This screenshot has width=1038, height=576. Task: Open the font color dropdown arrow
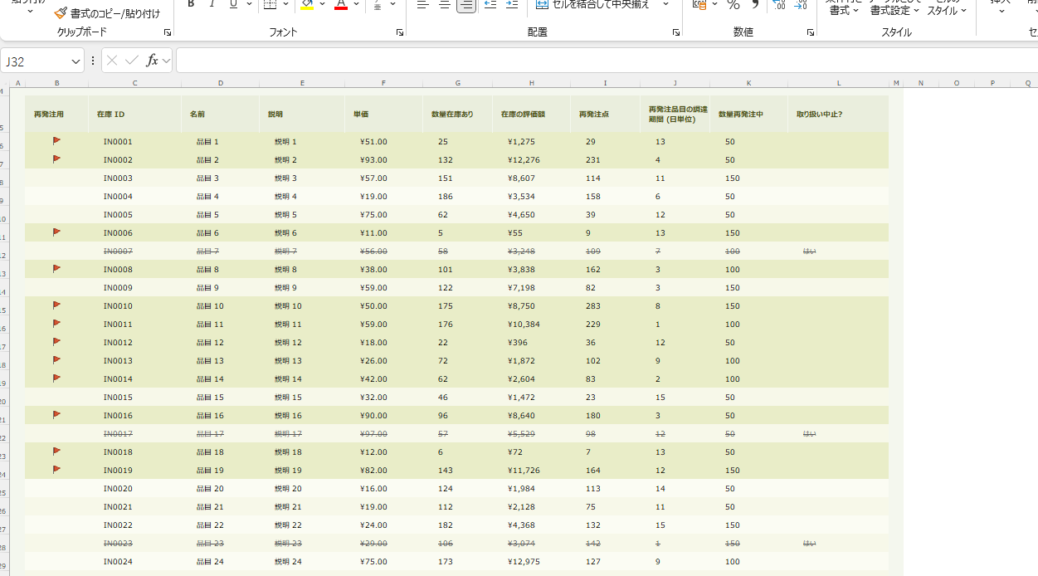(356, 5)
